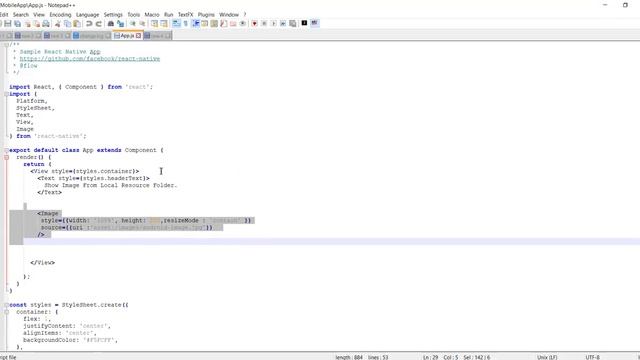Open the Document Map toolbar icon
This screenshot has width=640, height=360.
click(214, 24)
